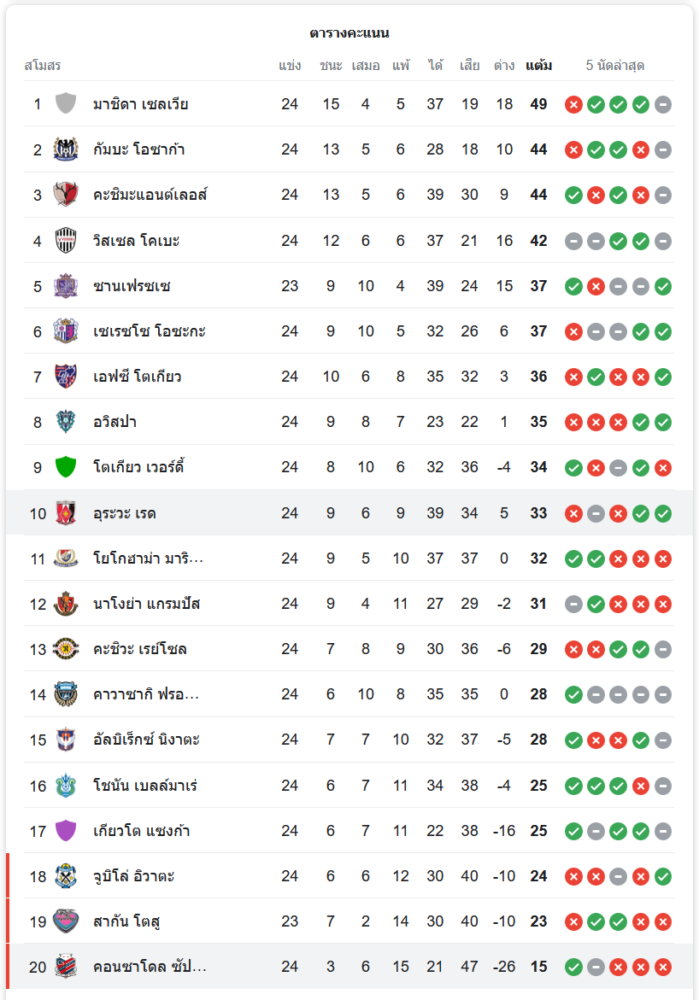699x1000 pixels.
Task: Click the Kashiwa Reysol club crest
Action: [x=66, y=649]
